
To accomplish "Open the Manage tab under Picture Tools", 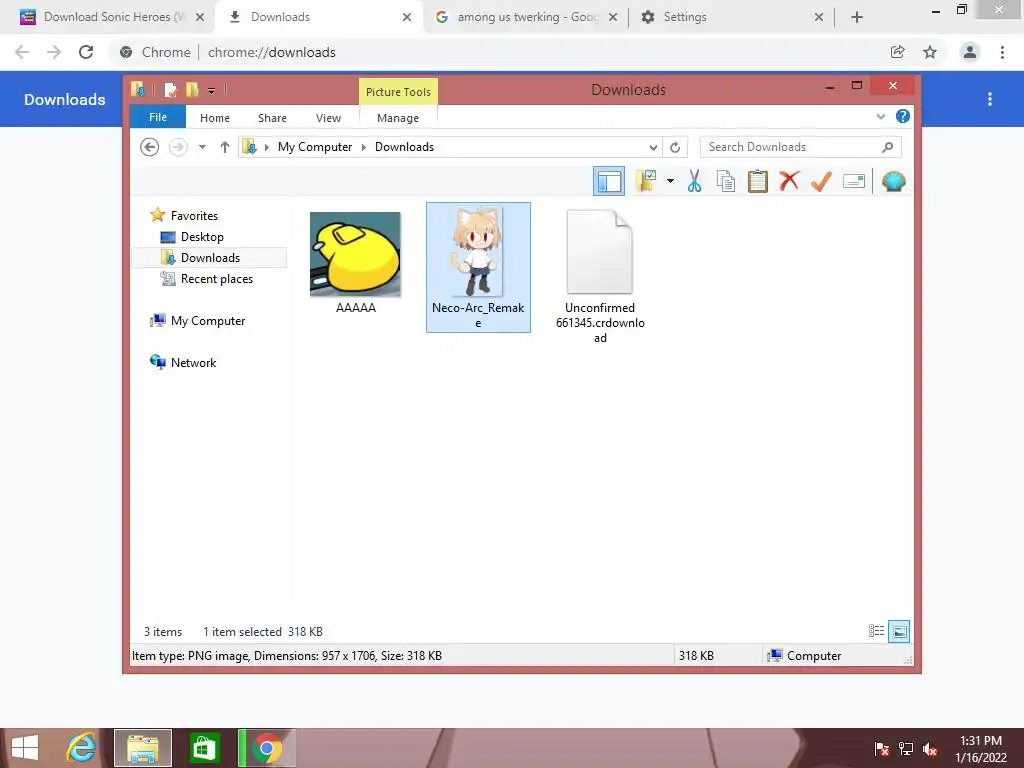I will click(398, 118).
